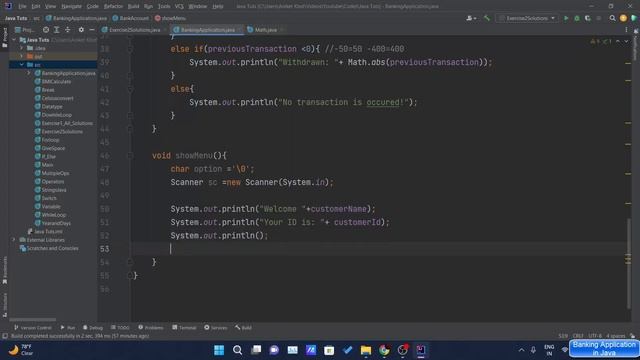Click the Project panel horizontal scrollbar
This screenshot has width=640, height=360.
33,319
